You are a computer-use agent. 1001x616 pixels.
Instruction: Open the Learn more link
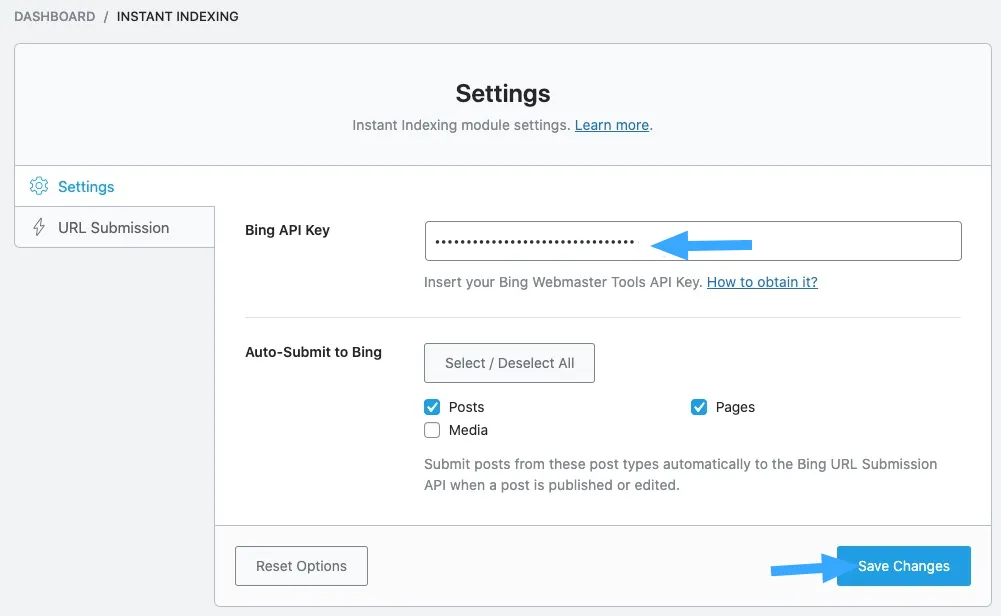point(612,125)
